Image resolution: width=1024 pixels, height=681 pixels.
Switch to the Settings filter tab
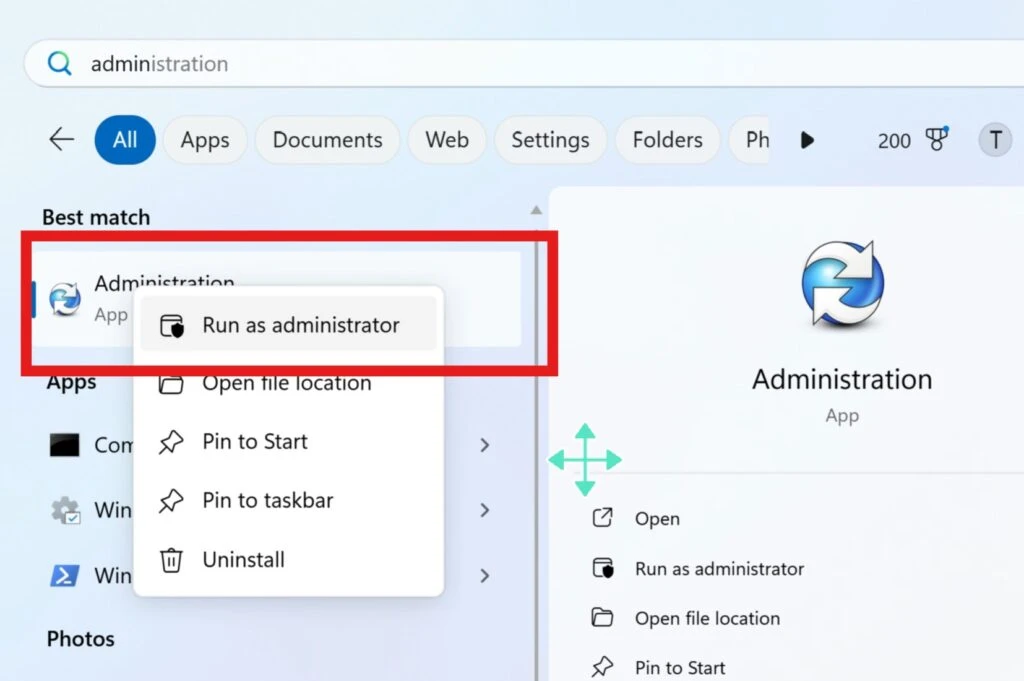click(x=550, y=140)
